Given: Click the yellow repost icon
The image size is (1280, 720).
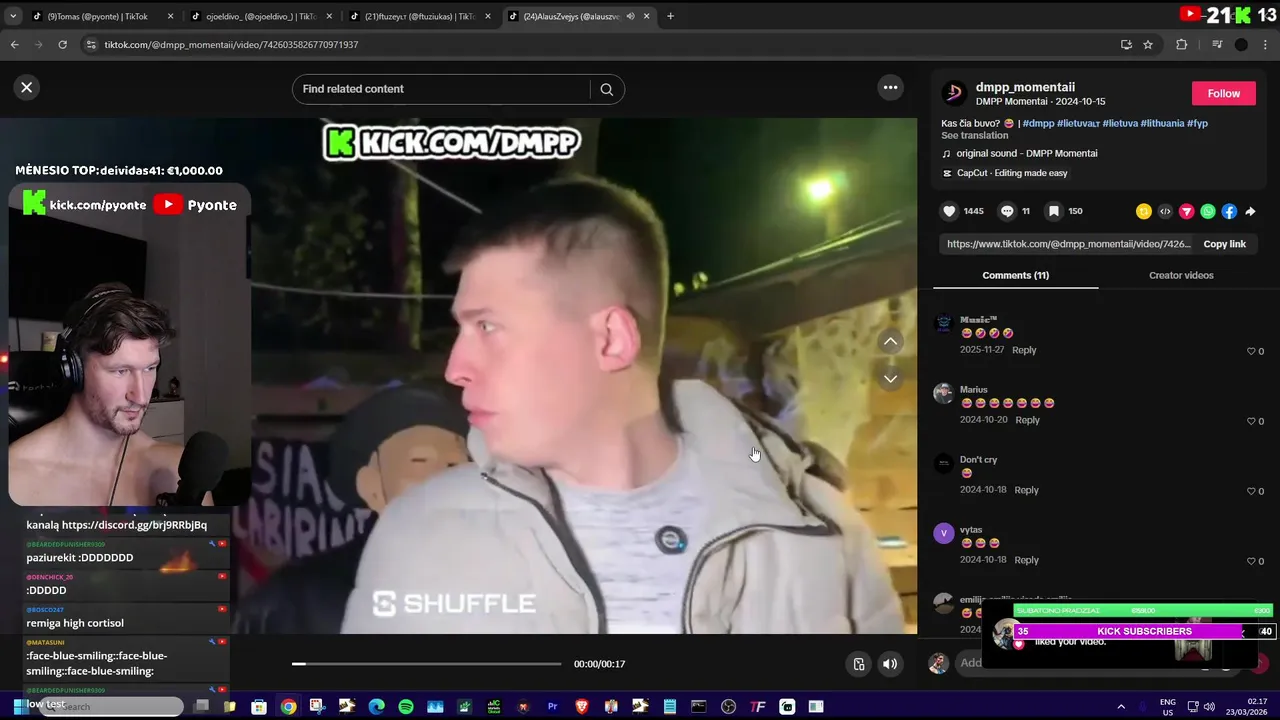Looking at the screenshot, I should [x=1144, y=211].
